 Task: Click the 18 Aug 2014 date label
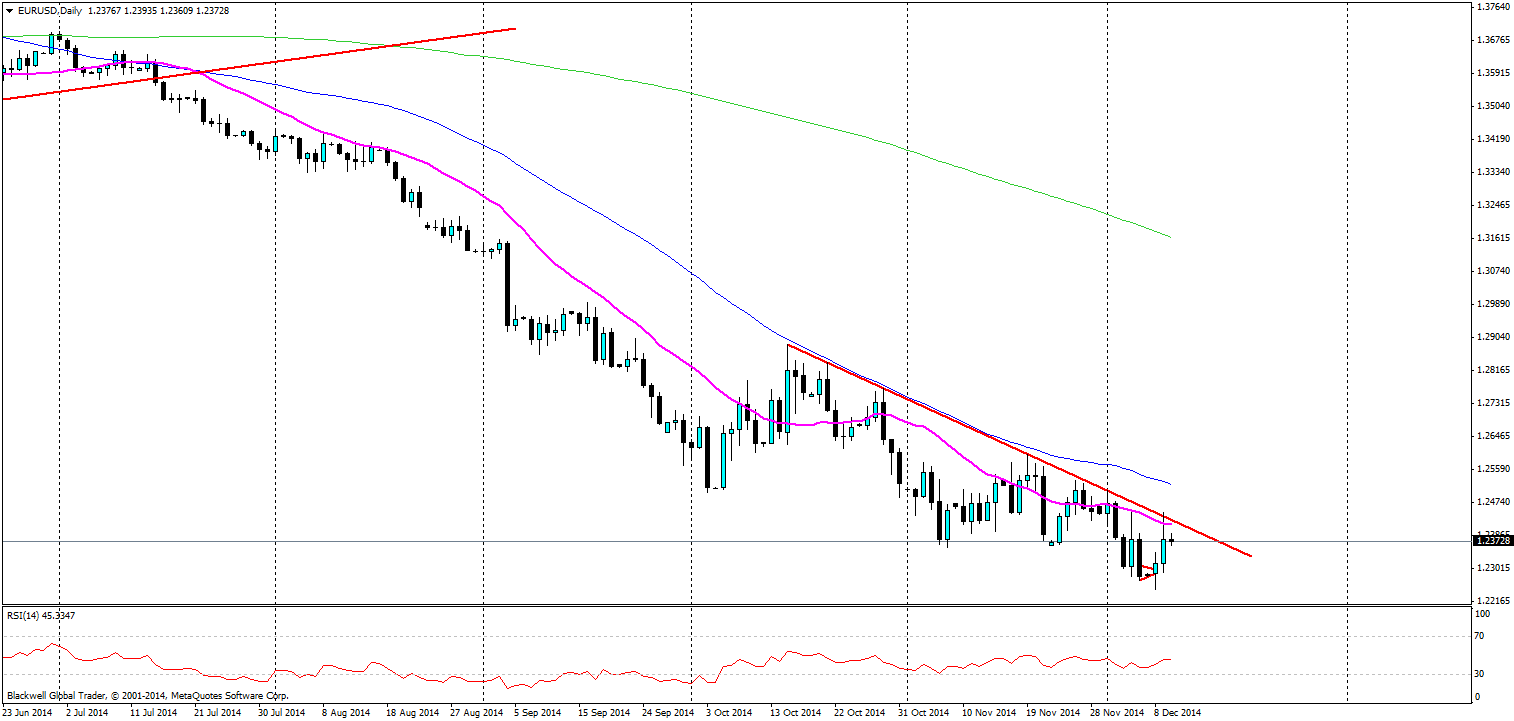tap(411, 713)
